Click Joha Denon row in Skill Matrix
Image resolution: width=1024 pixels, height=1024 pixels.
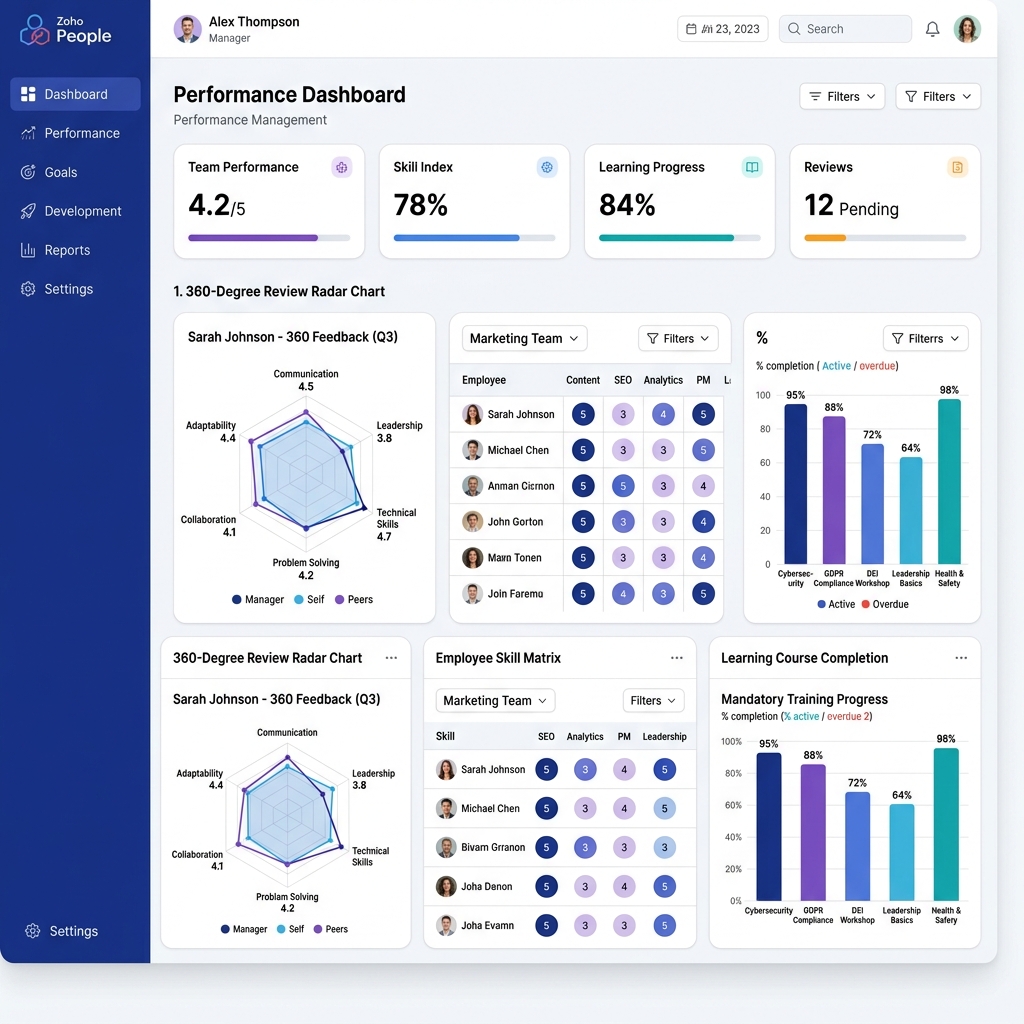tap(560, 886)
